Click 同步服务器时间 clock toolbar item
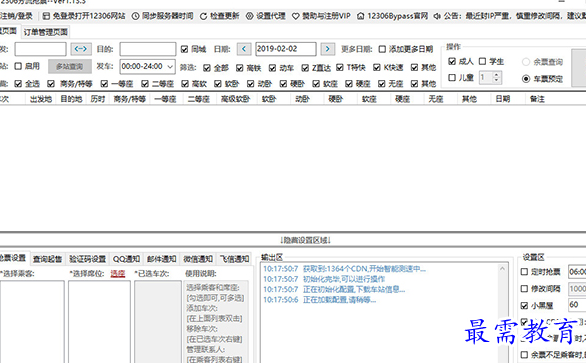This screenshot has height=363, width=586. tap(163, 16)
